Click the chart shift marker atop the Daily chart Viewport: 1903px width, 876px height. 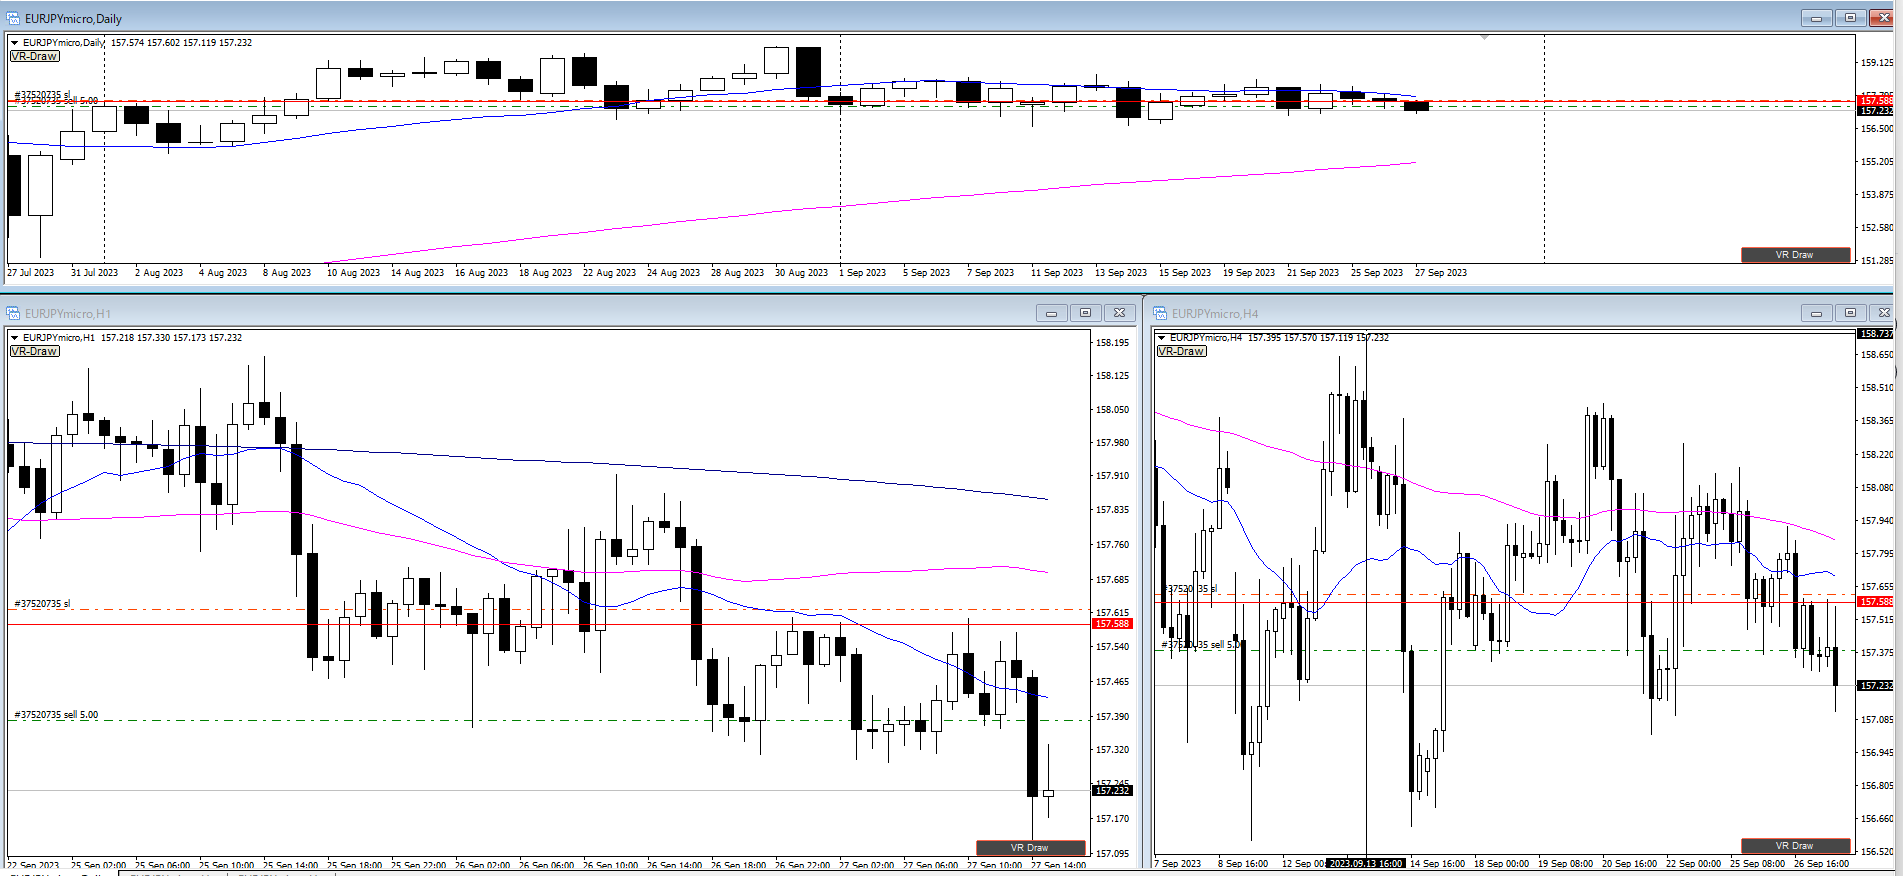pos(1485,37)
